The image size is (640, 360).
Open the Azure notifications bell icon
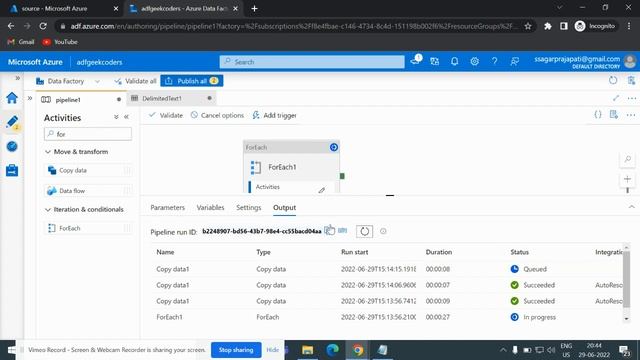(x=454, y=61)
